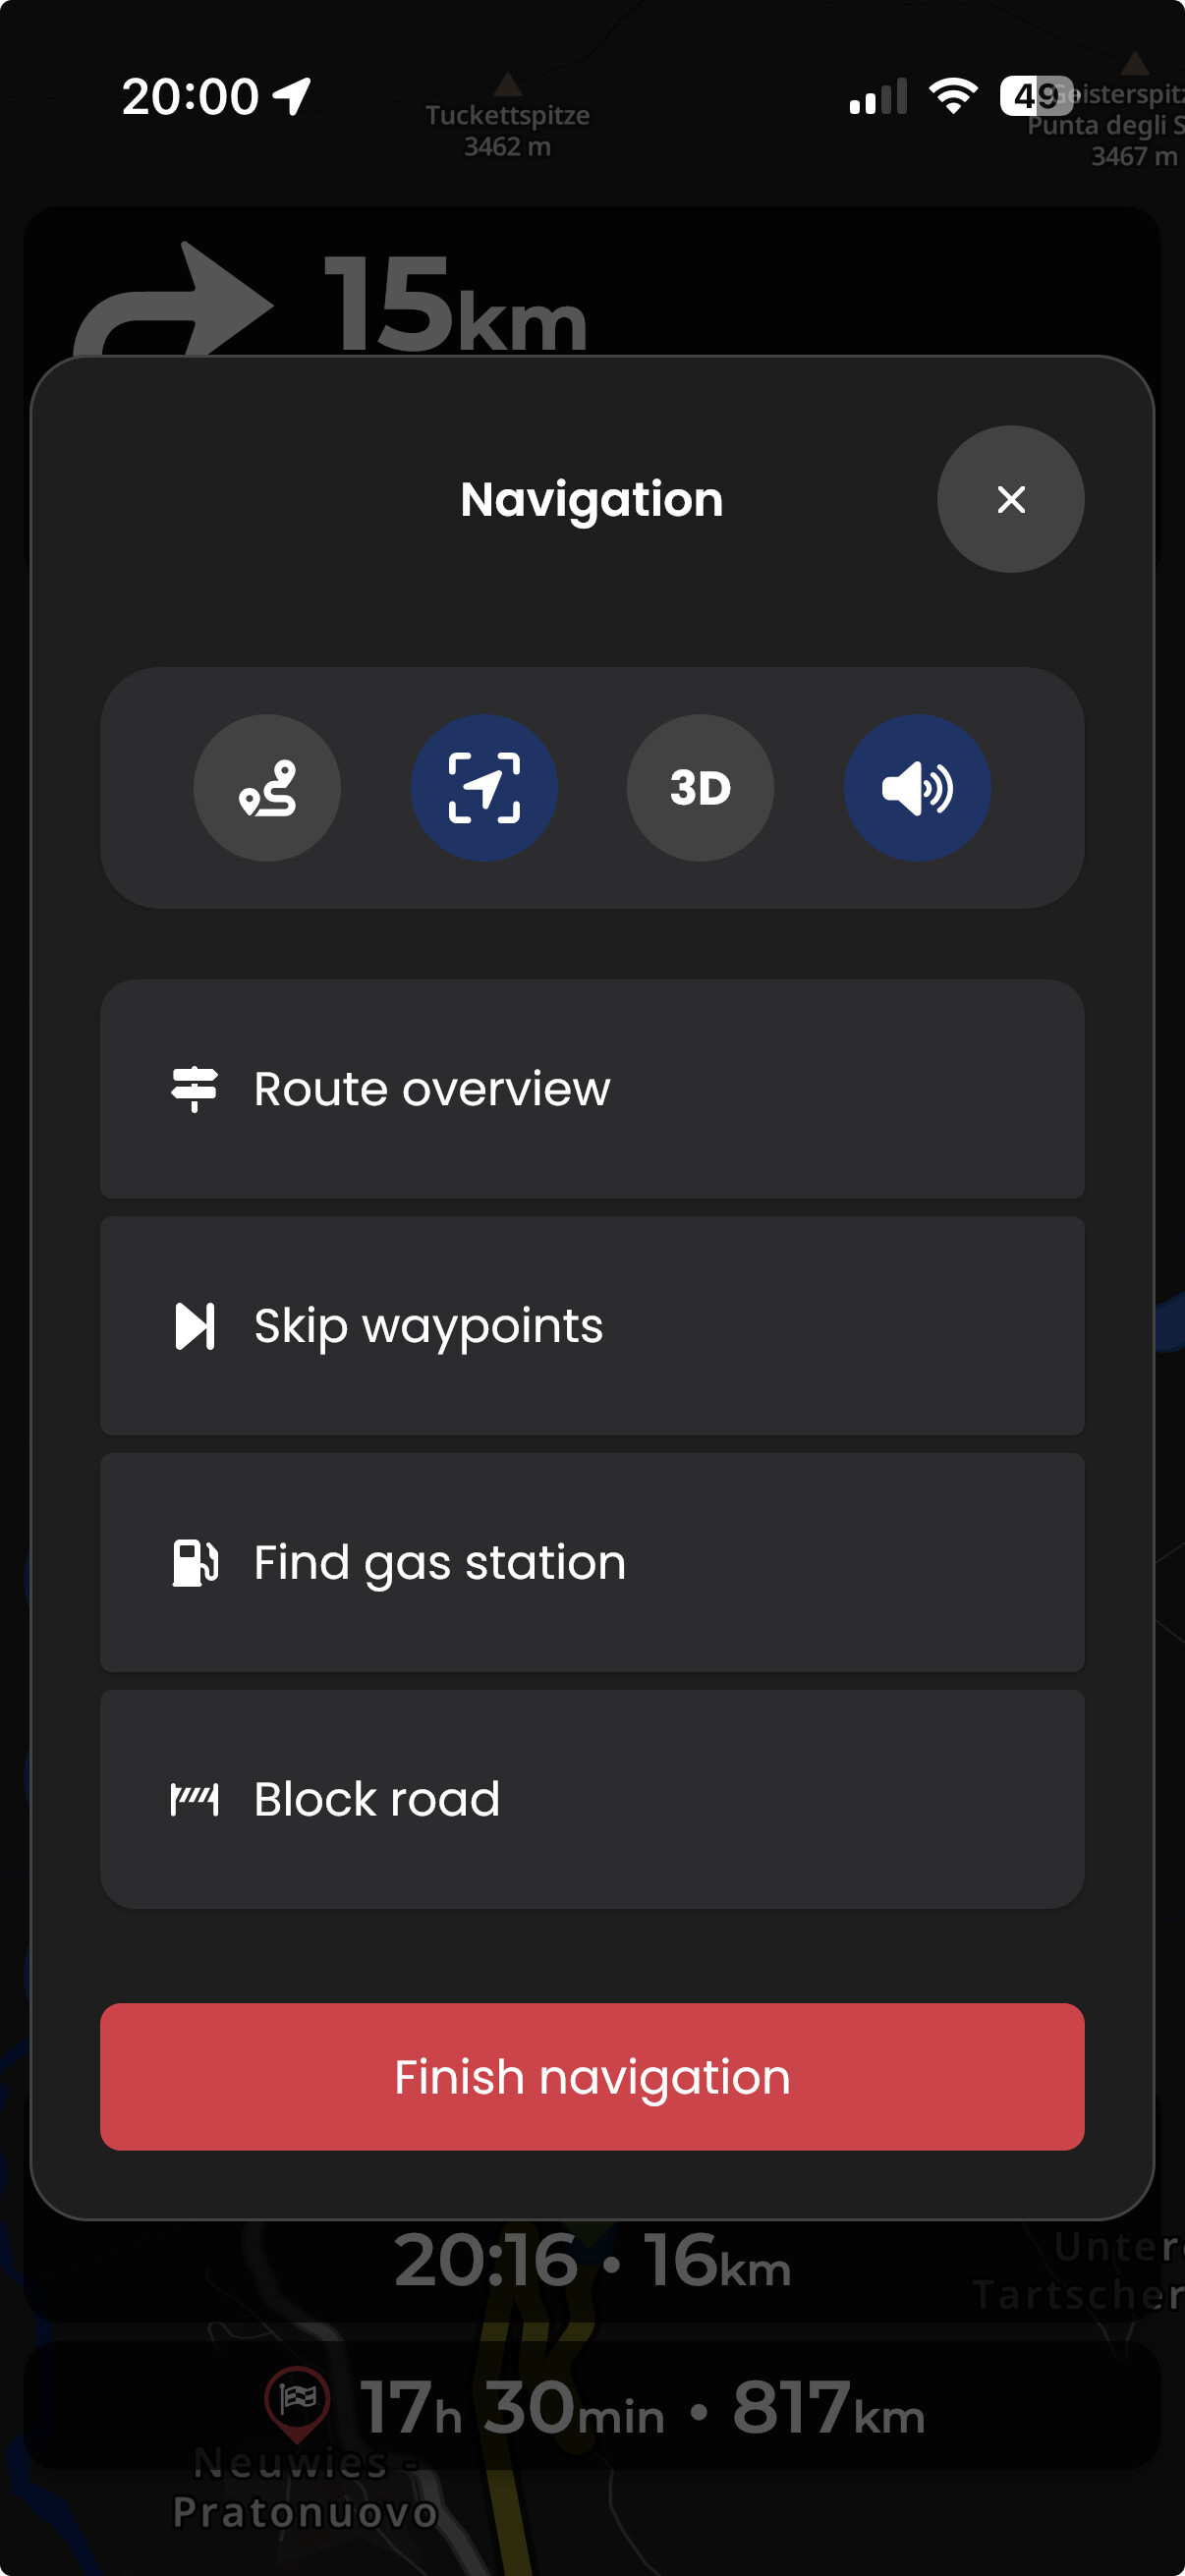Tap the location arrow next to the clock

(292, 97)
